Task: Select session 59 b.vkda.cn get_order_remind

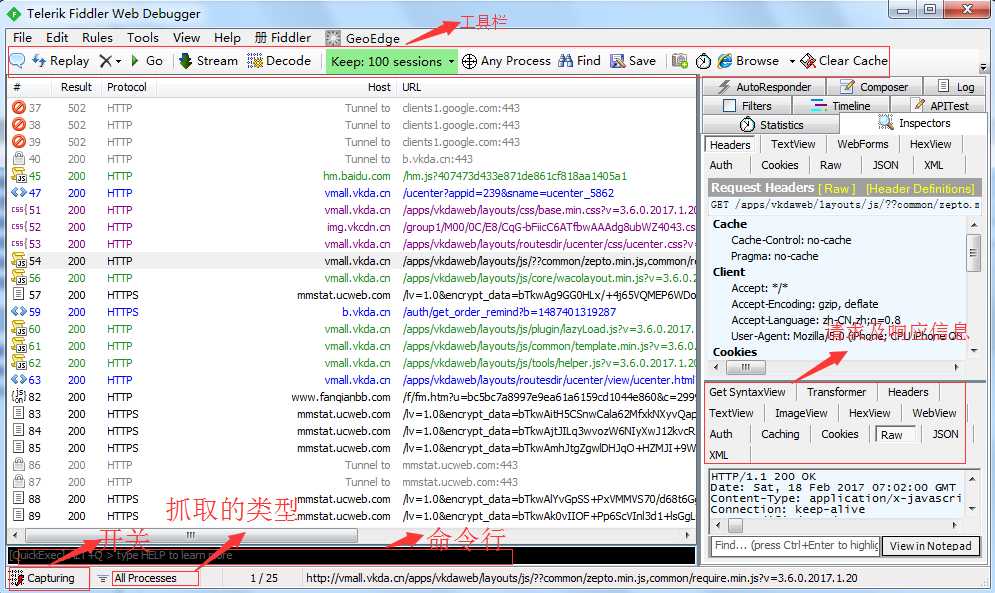Action: tap(352, 312)
